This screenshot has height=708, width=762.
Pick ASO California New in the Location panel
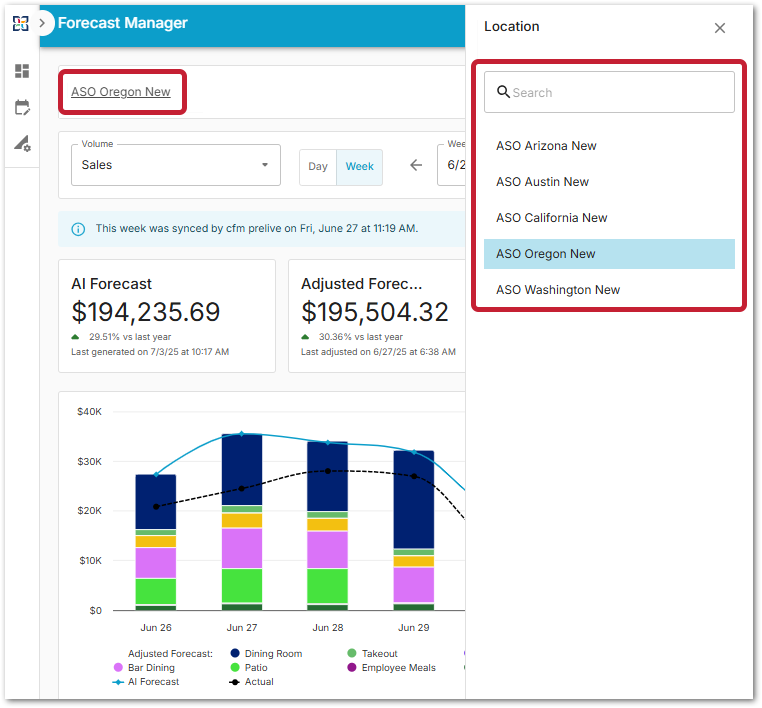(552, 218)
